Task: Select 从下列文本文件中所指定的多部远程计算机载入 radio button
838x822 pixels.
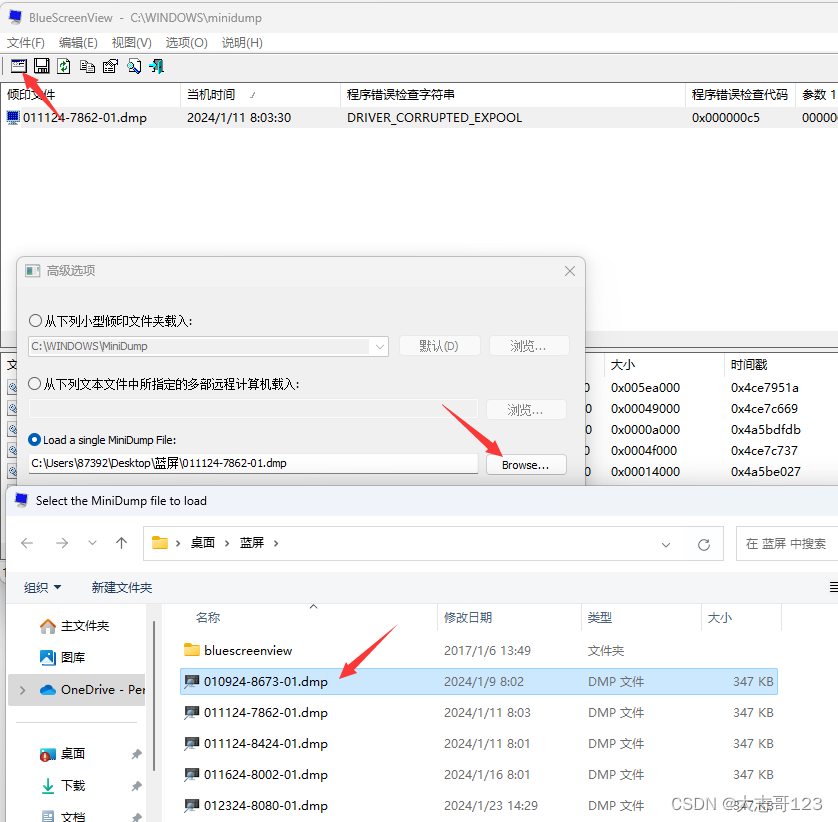Action: point(35,384)
